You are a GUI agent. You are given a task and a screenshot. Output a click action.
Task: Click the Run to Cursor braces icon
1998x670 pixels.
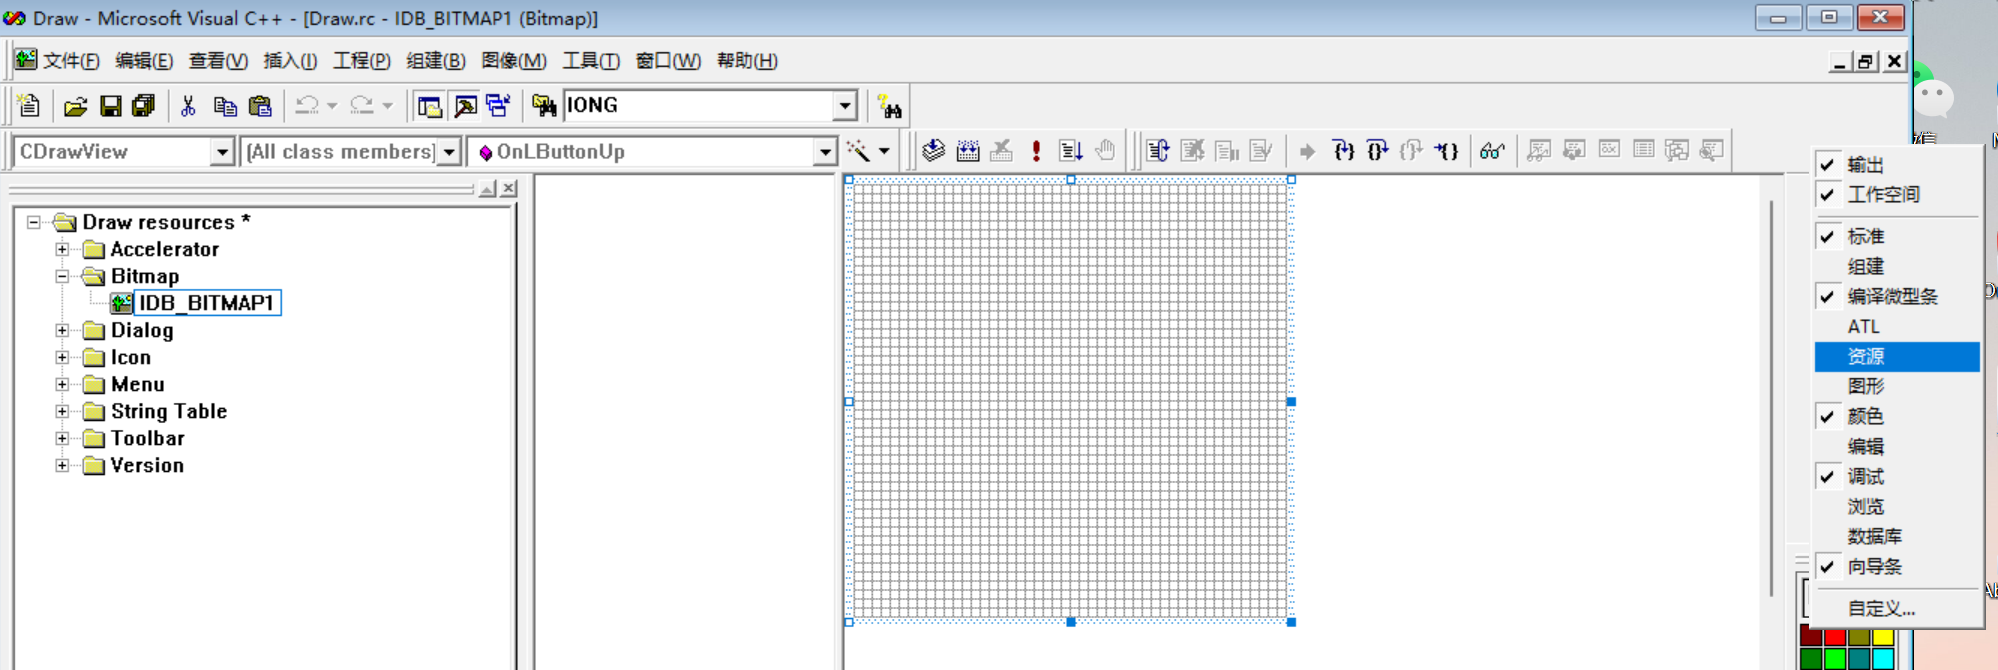click(x=1446, y=151)
